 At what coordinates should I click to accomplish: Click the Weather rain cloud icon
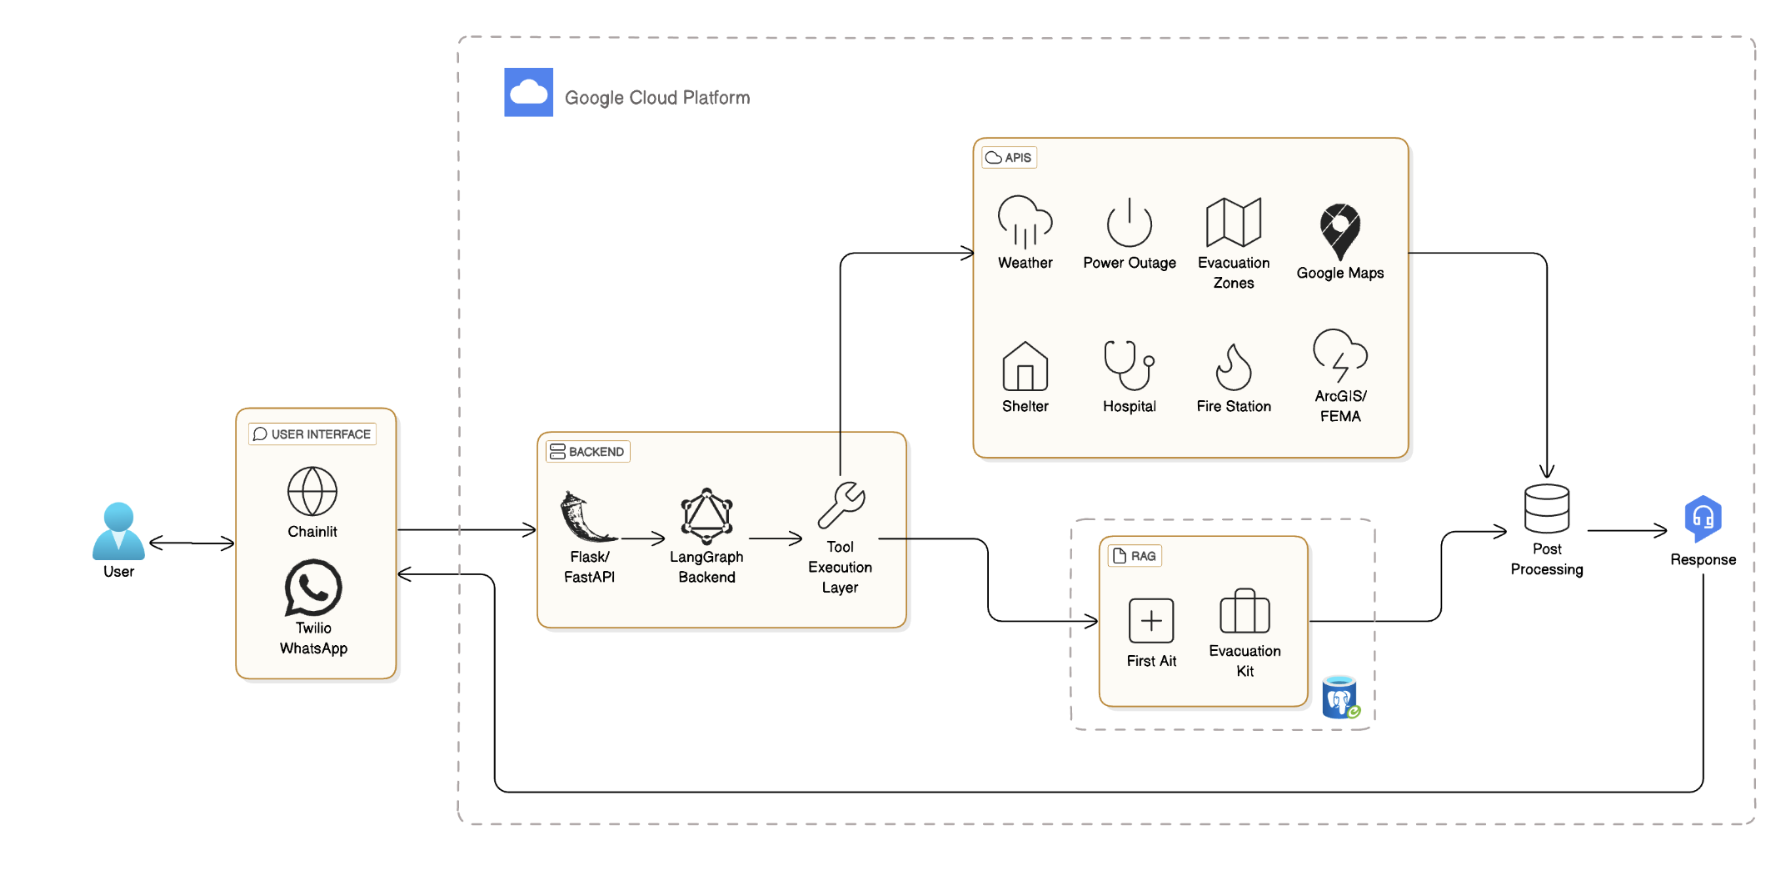[1025, 221]
